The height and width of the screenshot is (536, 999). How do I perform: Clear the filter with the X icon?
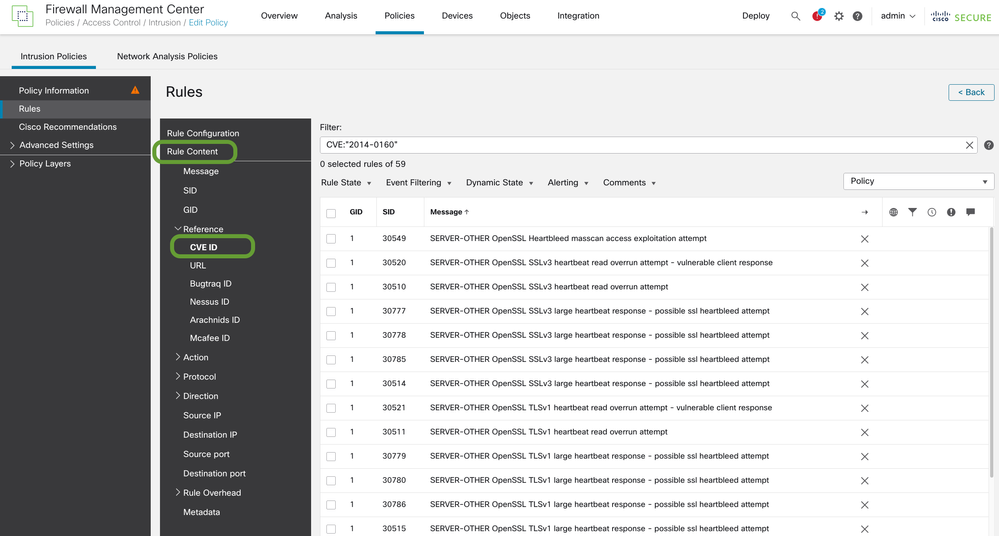[969, 145]
